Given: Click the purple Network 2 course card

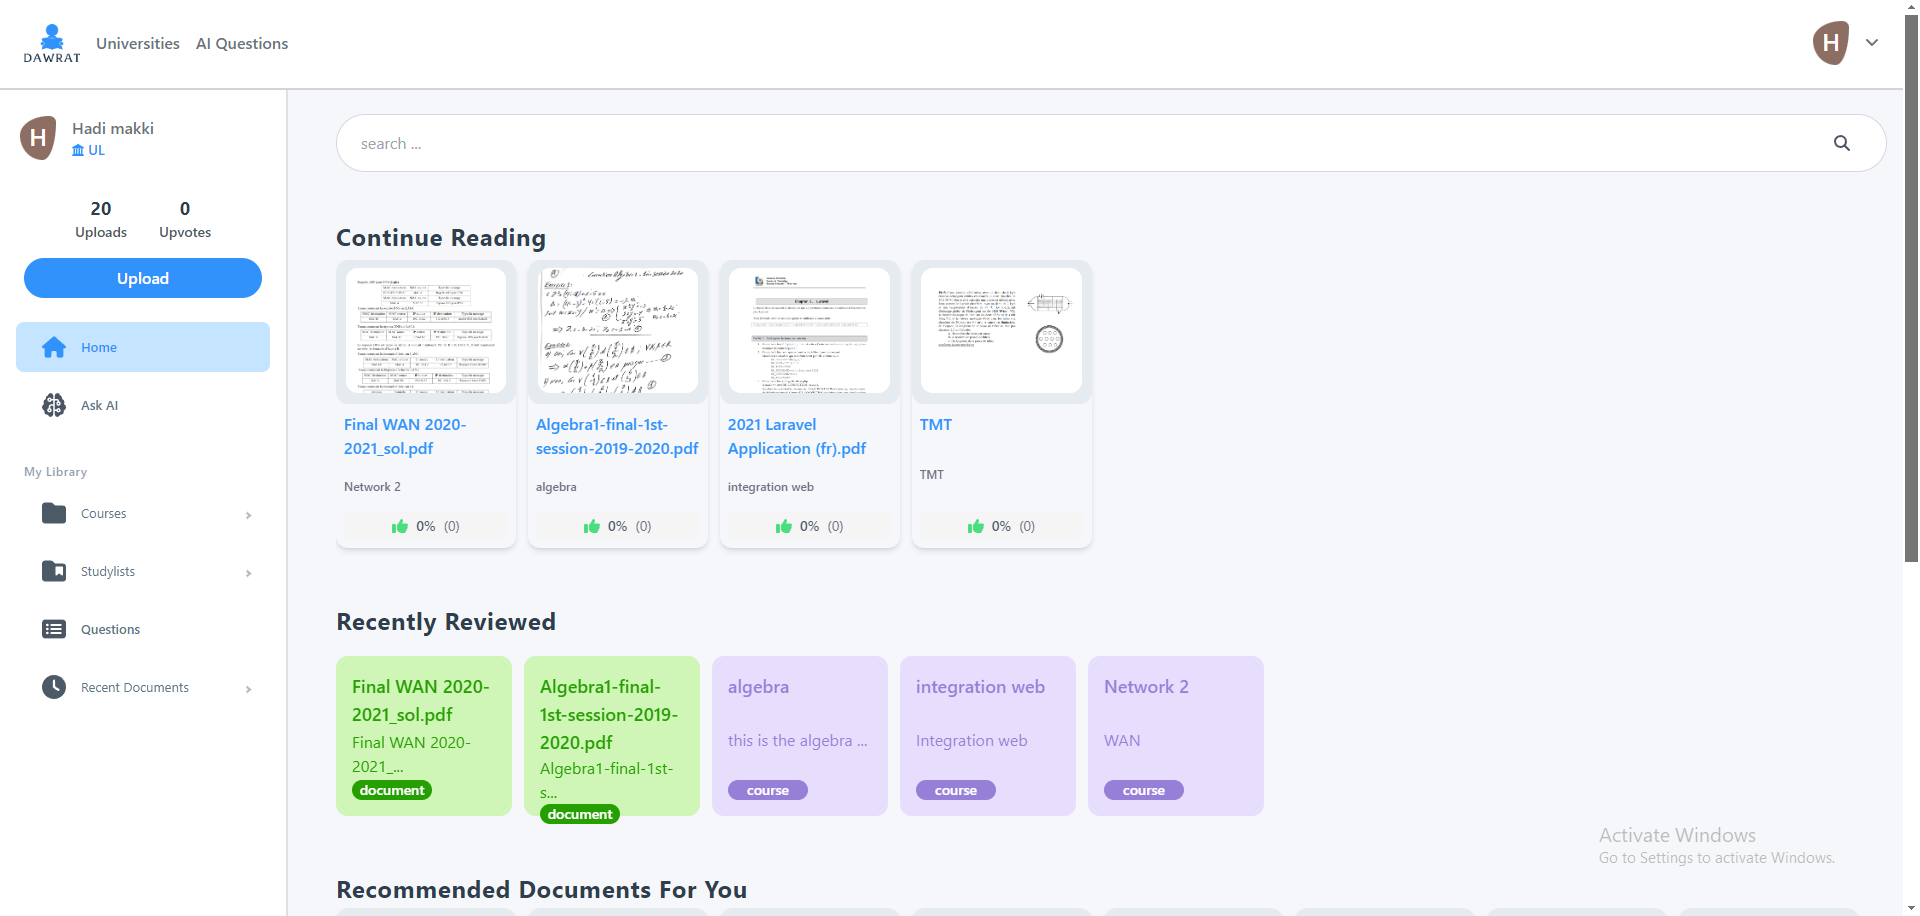Looking at the screenshot, I should [1175, 735].
